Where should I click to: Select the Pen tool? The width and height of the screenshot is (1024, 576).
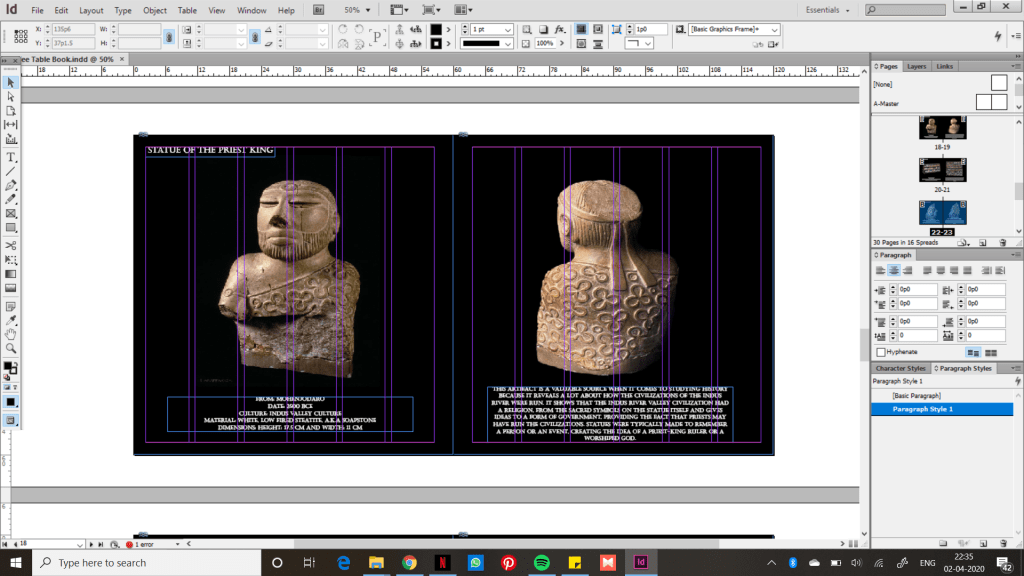pos(11,185)
